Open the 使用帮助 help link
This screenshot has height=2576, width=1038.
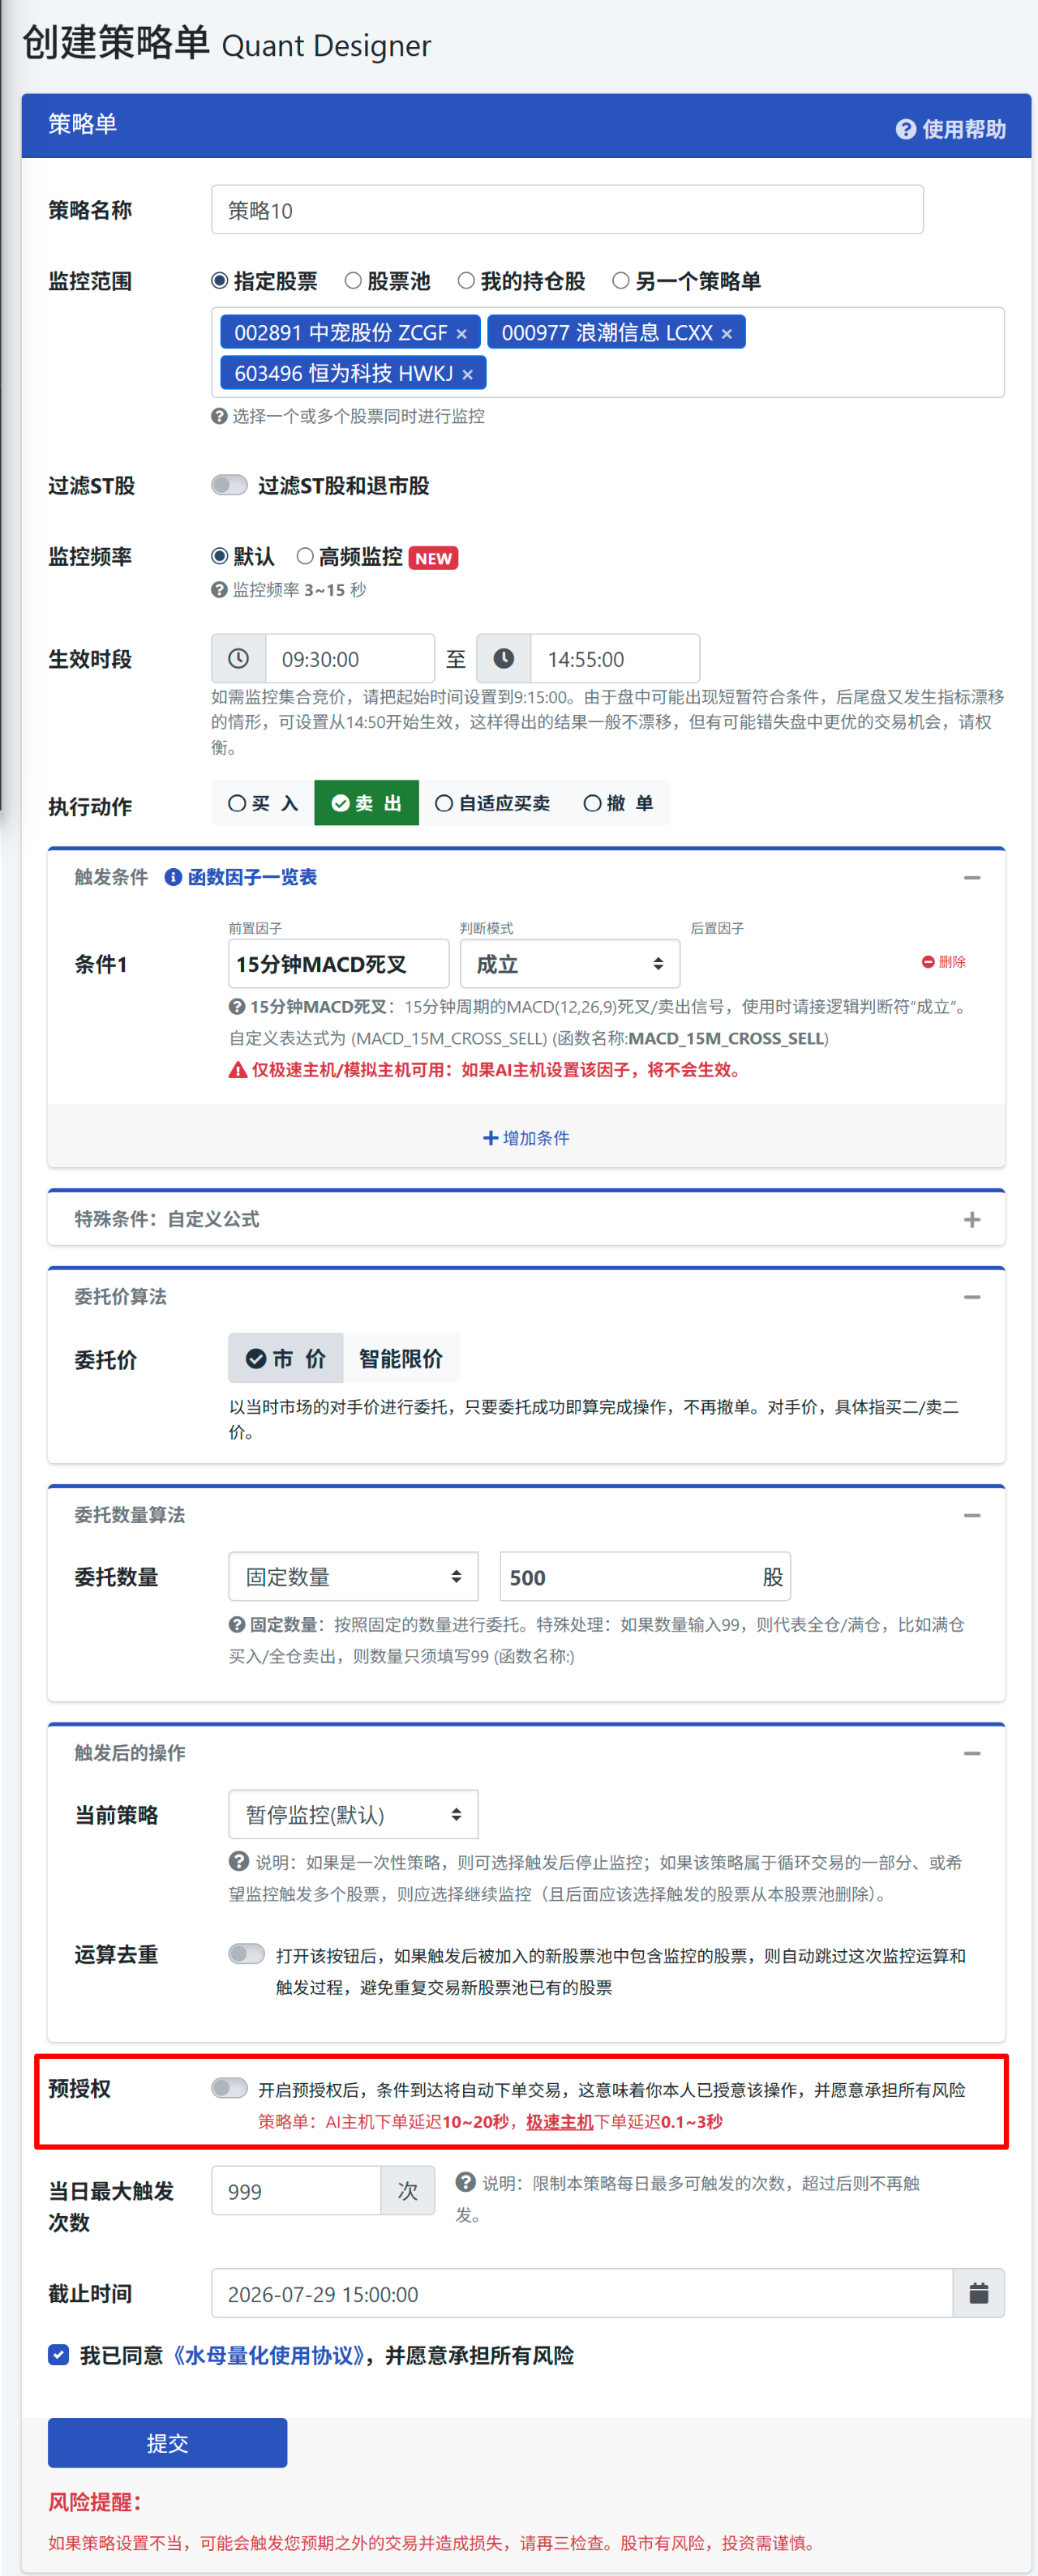coord(951,129)
